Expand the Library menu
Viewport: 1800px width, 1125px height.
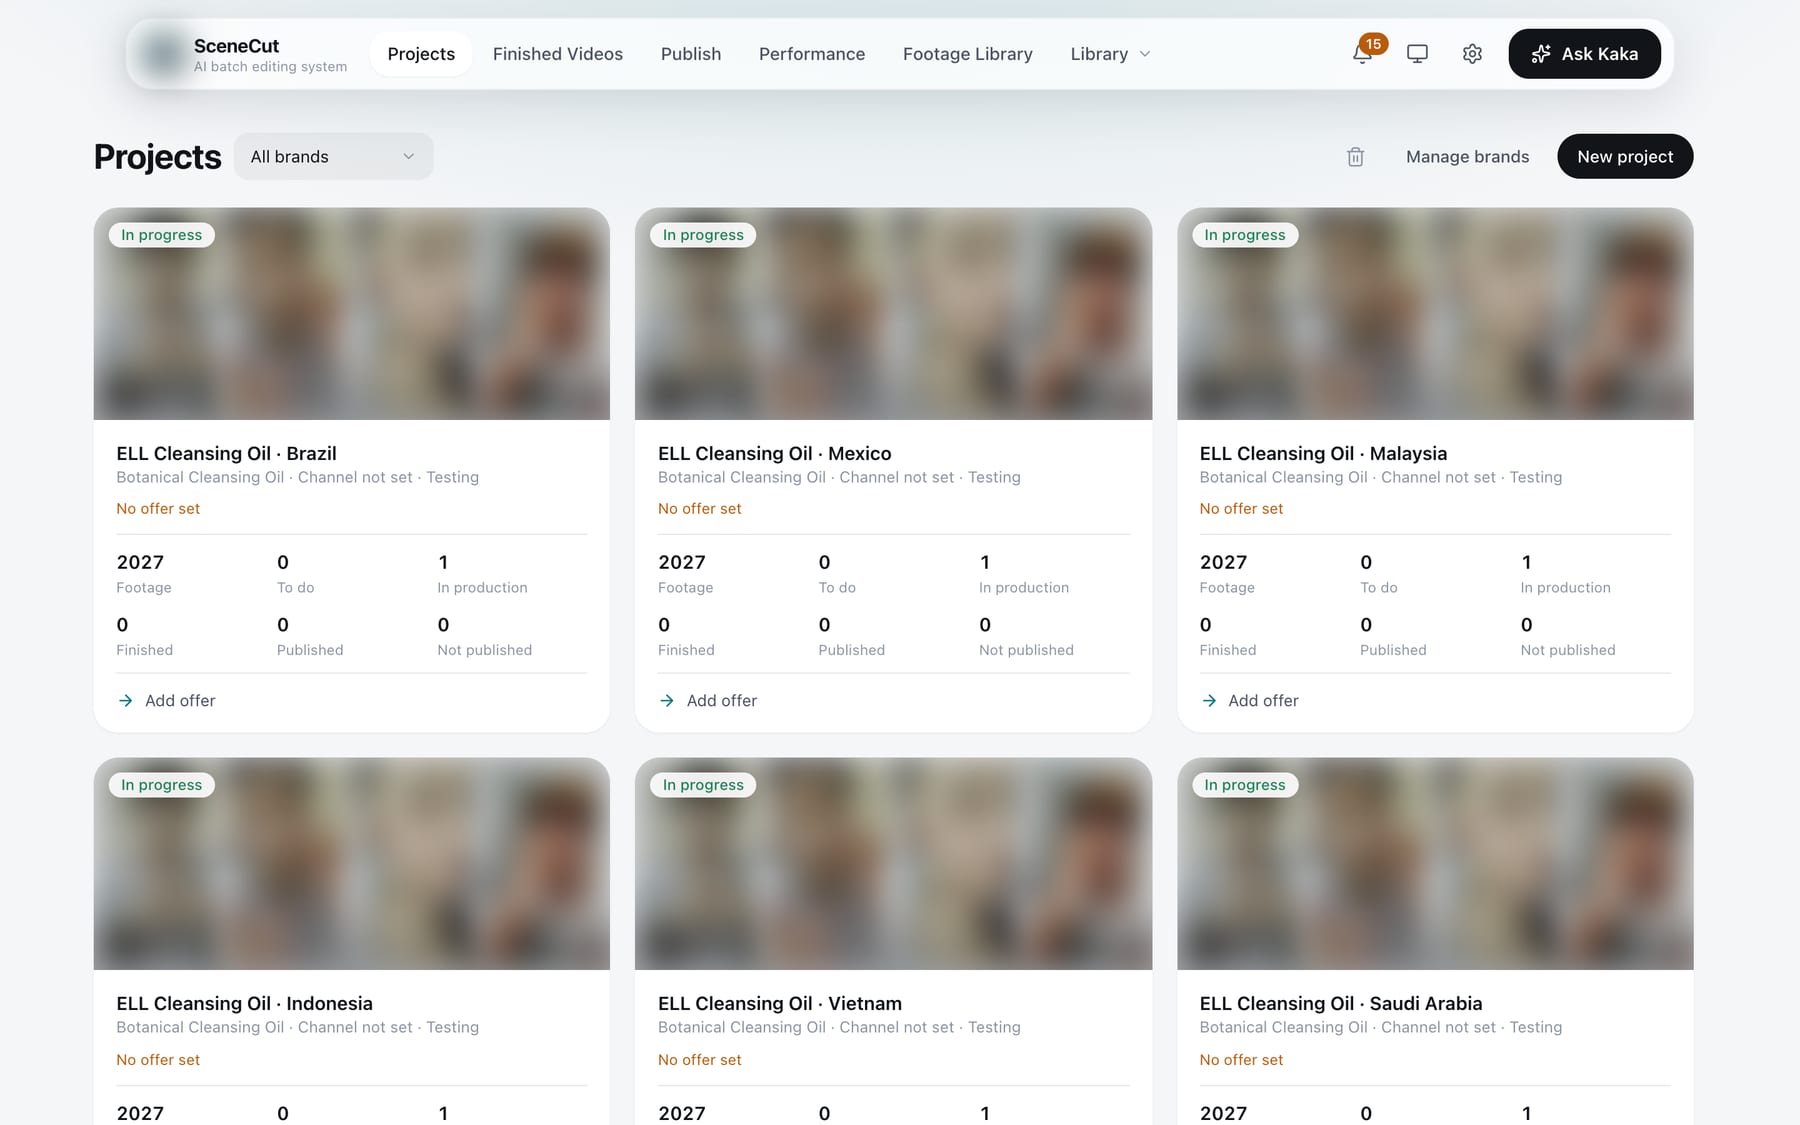point(1110,54)
